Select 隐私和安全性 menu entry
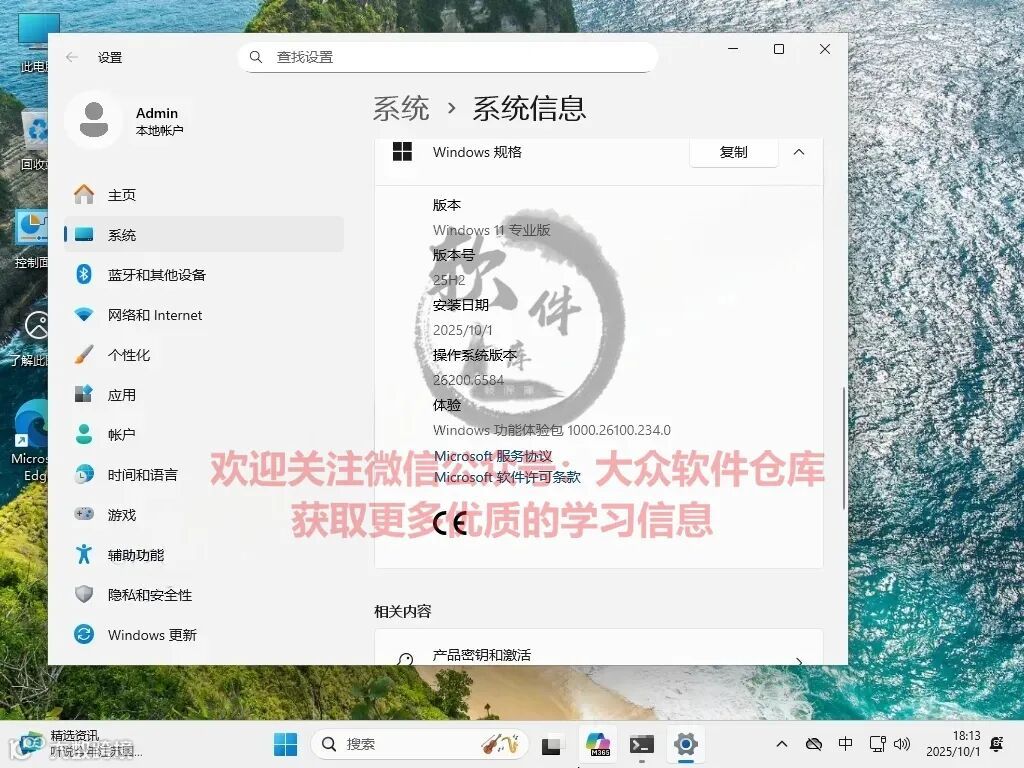The image size is (1024, 768). pos(204,595)
